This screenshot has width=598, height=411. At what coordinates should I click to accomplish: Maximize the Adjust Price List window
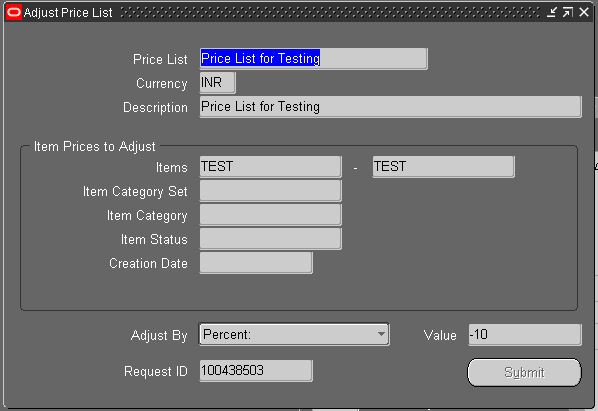point(567,12)
